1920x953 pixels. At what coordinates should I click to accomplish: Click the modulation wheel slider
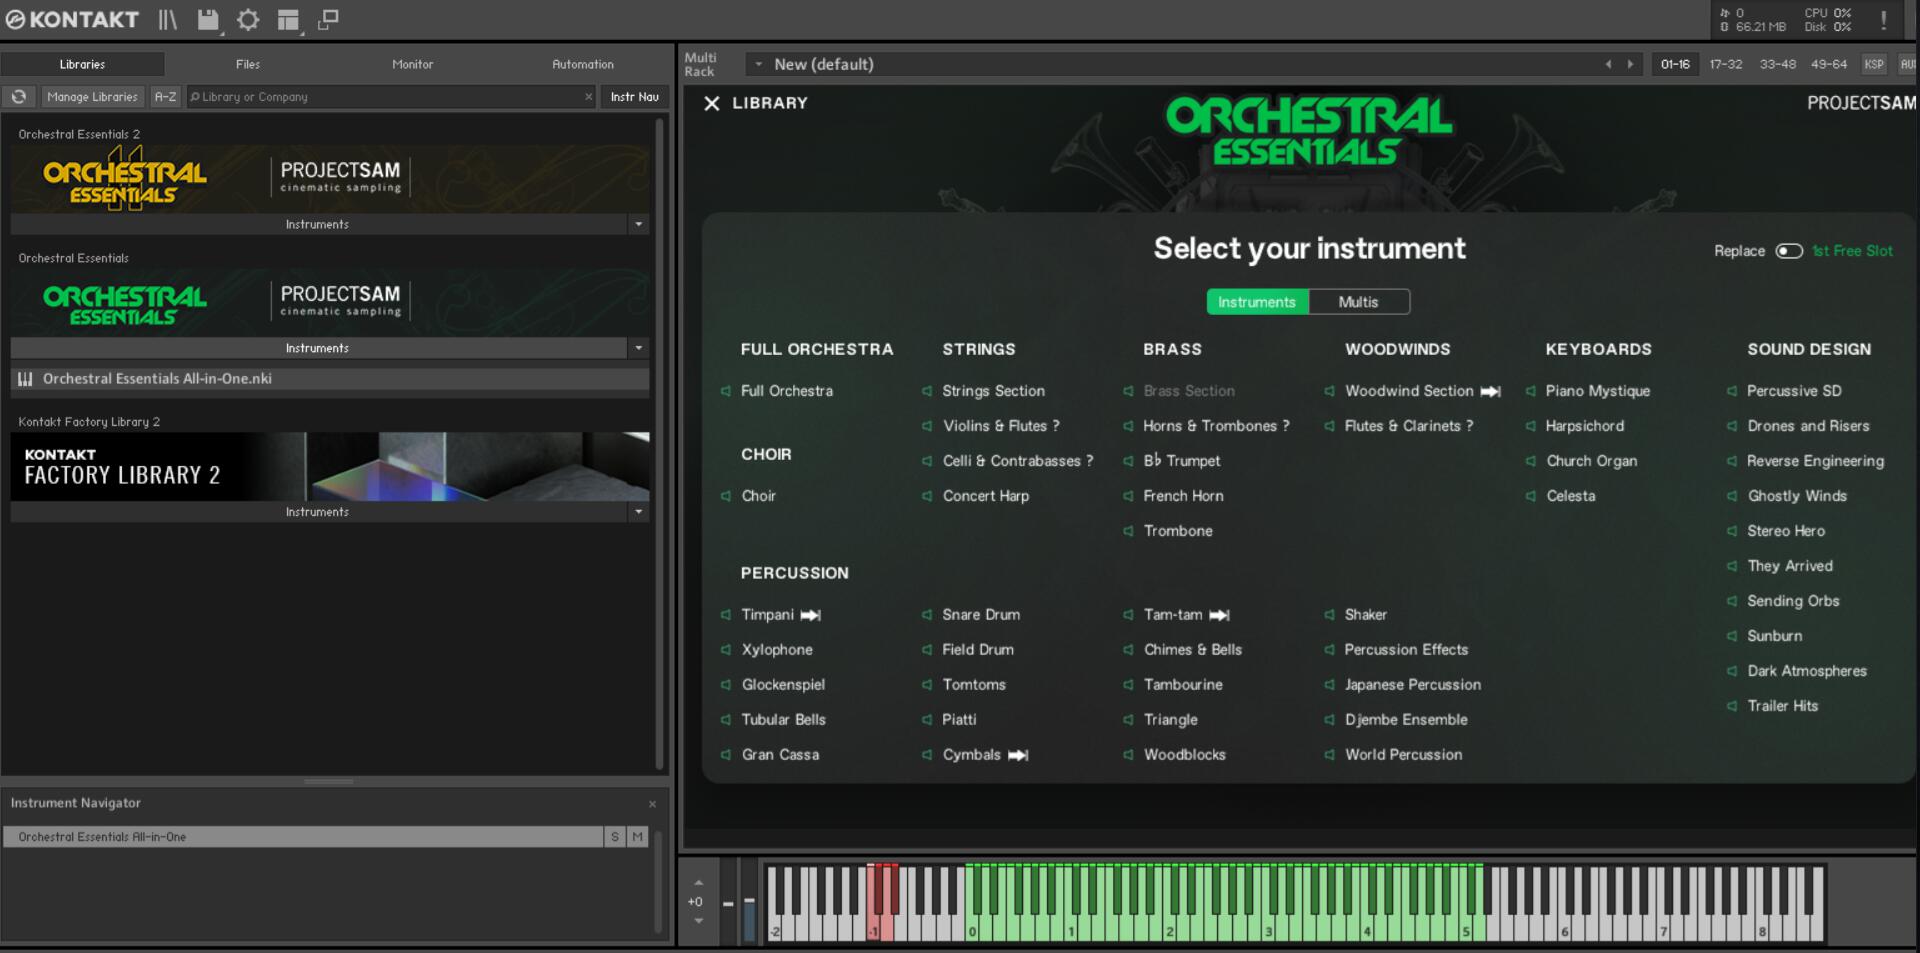coord(749,903)
